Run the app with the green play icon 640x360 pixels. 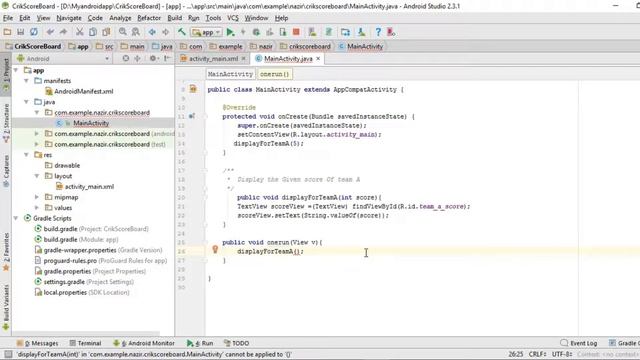click(230, 32)
